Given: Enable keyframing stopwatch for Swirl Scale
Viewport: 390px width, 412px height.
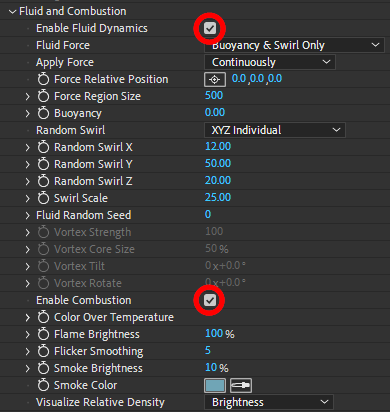Looking at the screenshot, I should tap(43, 198).
